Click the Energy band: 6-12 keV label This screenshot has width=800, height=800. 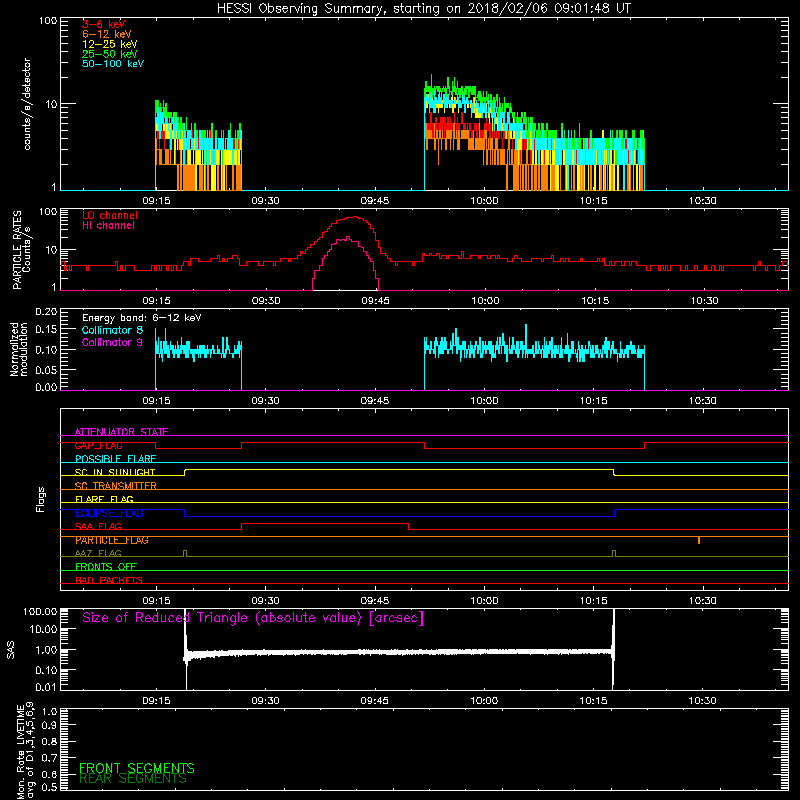point(142,318)
